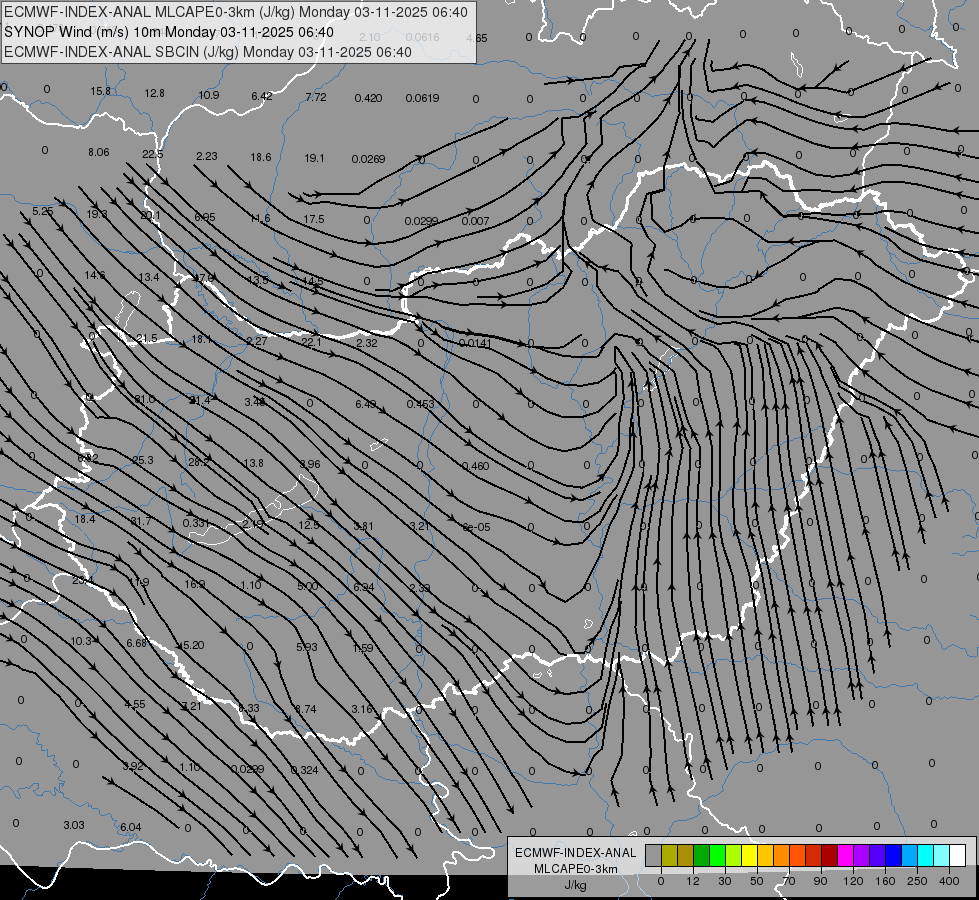Click the map value '5.00'

click(x=307, y=586)
